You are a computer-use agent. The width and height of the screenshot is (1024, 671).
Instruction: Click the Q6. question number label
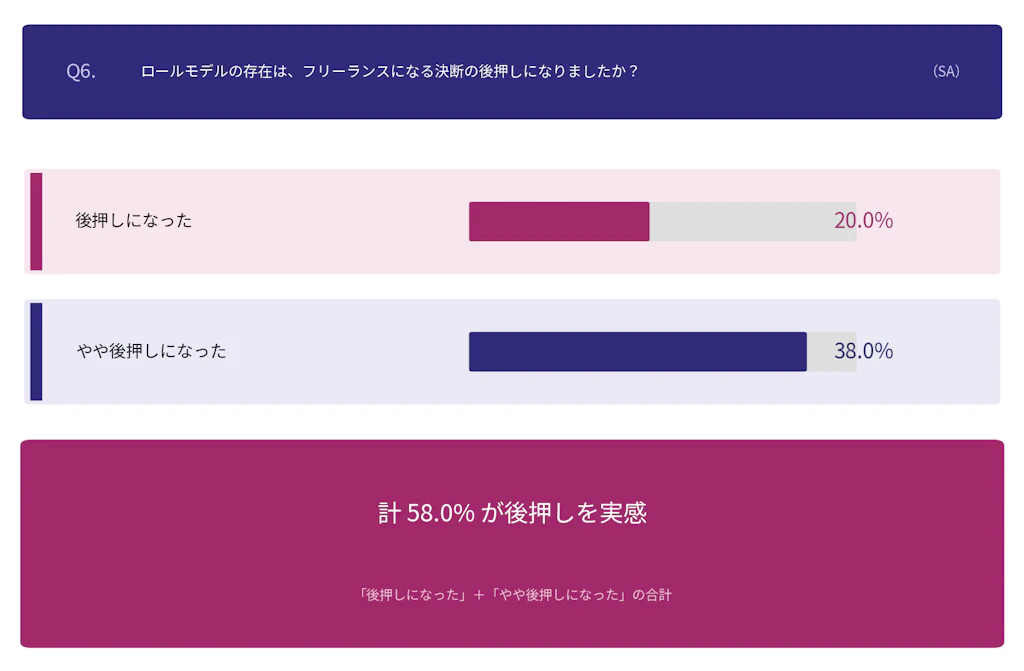tap(81, 71)
